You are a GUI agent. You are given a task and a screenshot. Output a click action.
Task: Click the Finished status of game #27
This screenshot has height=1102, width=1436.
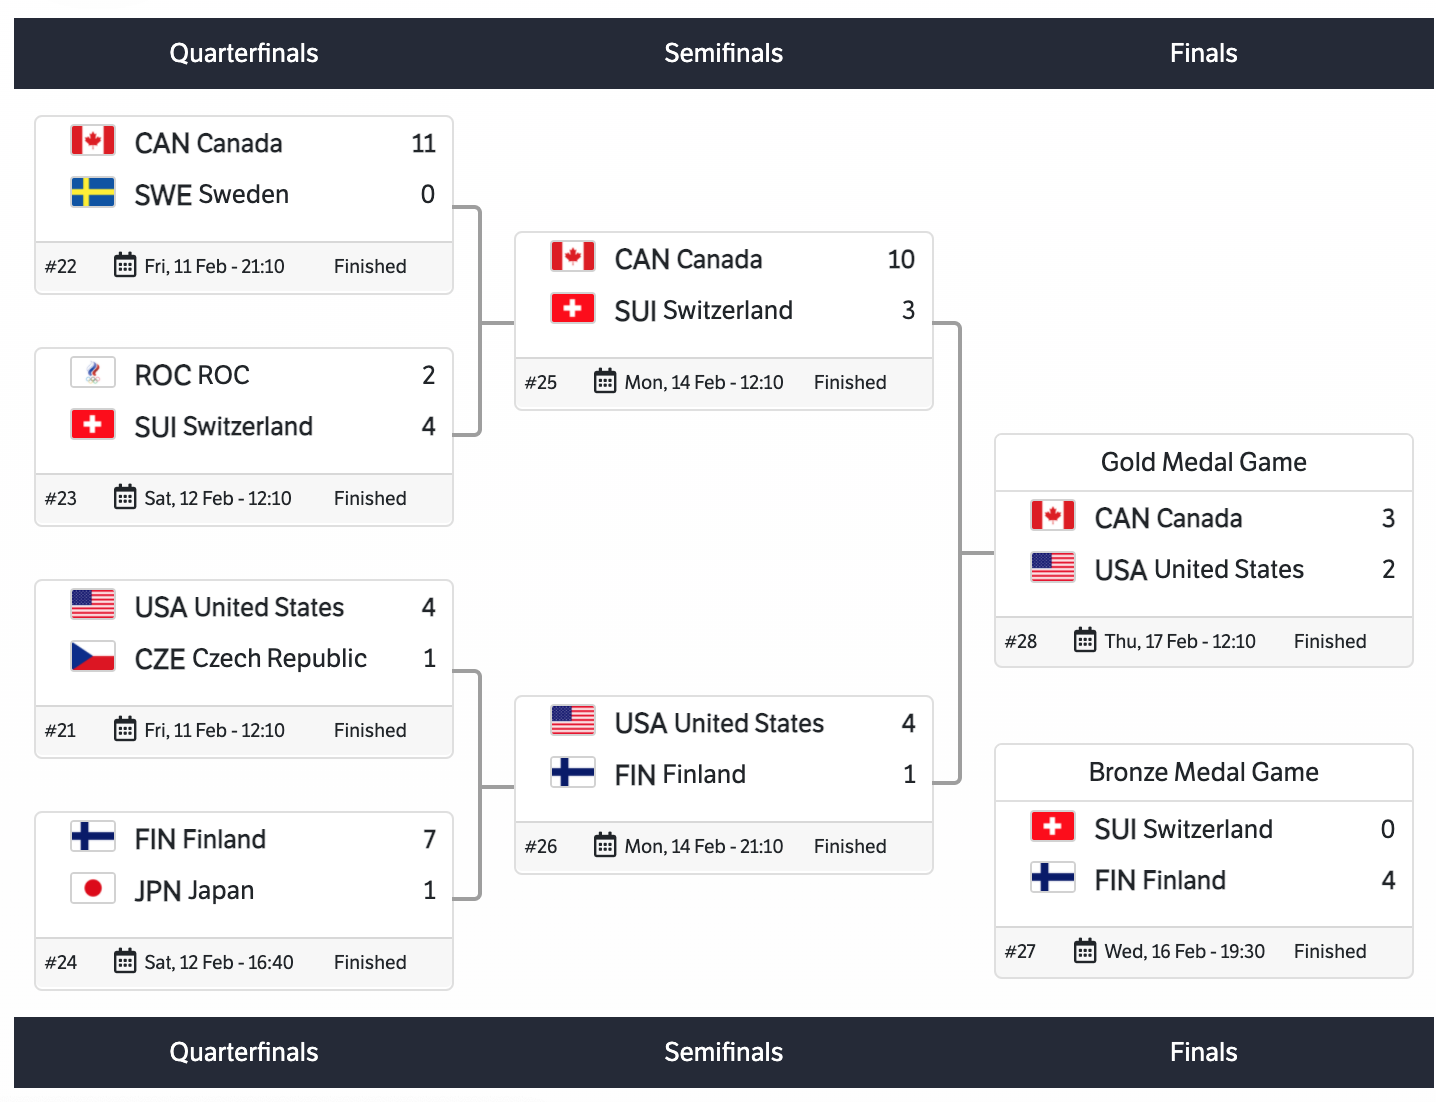click(1329, 951)
